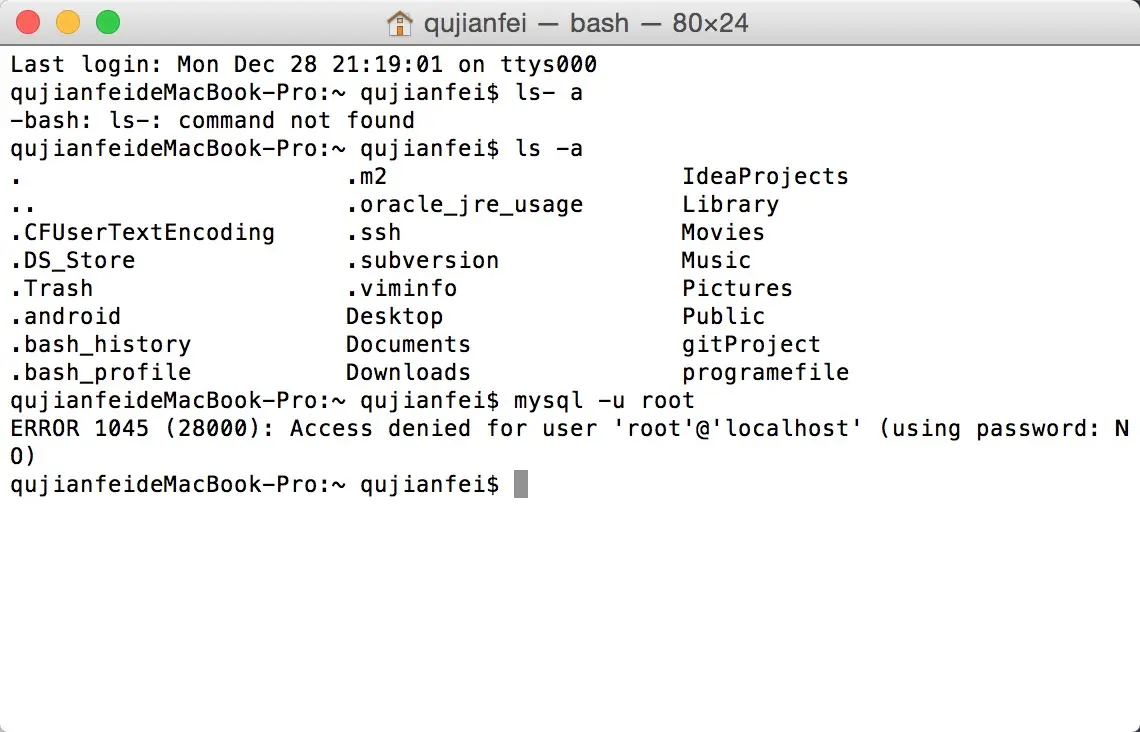
Task: Click the 'mysql -u root' command text
Action: click(x=604, y=401)
